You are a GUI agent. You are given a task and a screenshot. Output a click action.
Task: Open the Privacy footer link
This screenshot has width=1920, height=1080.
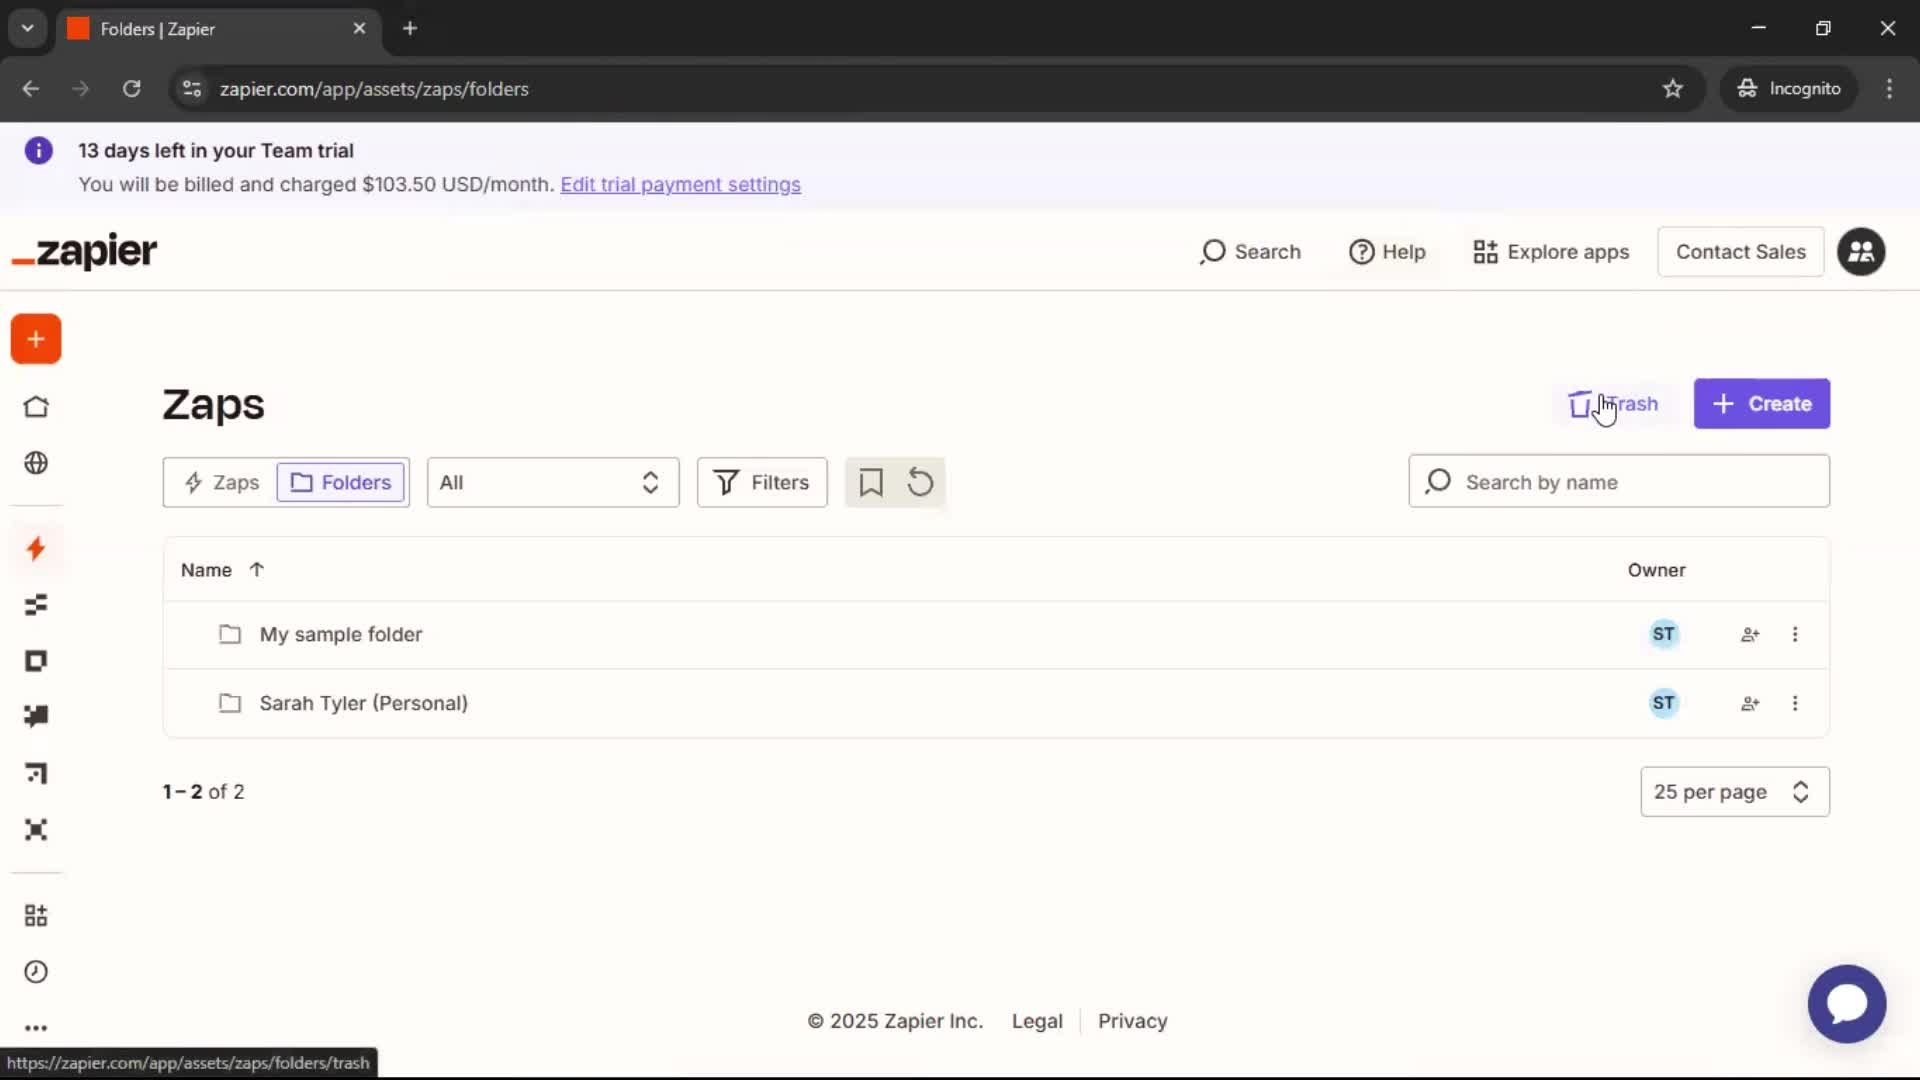(1132, 1021)
